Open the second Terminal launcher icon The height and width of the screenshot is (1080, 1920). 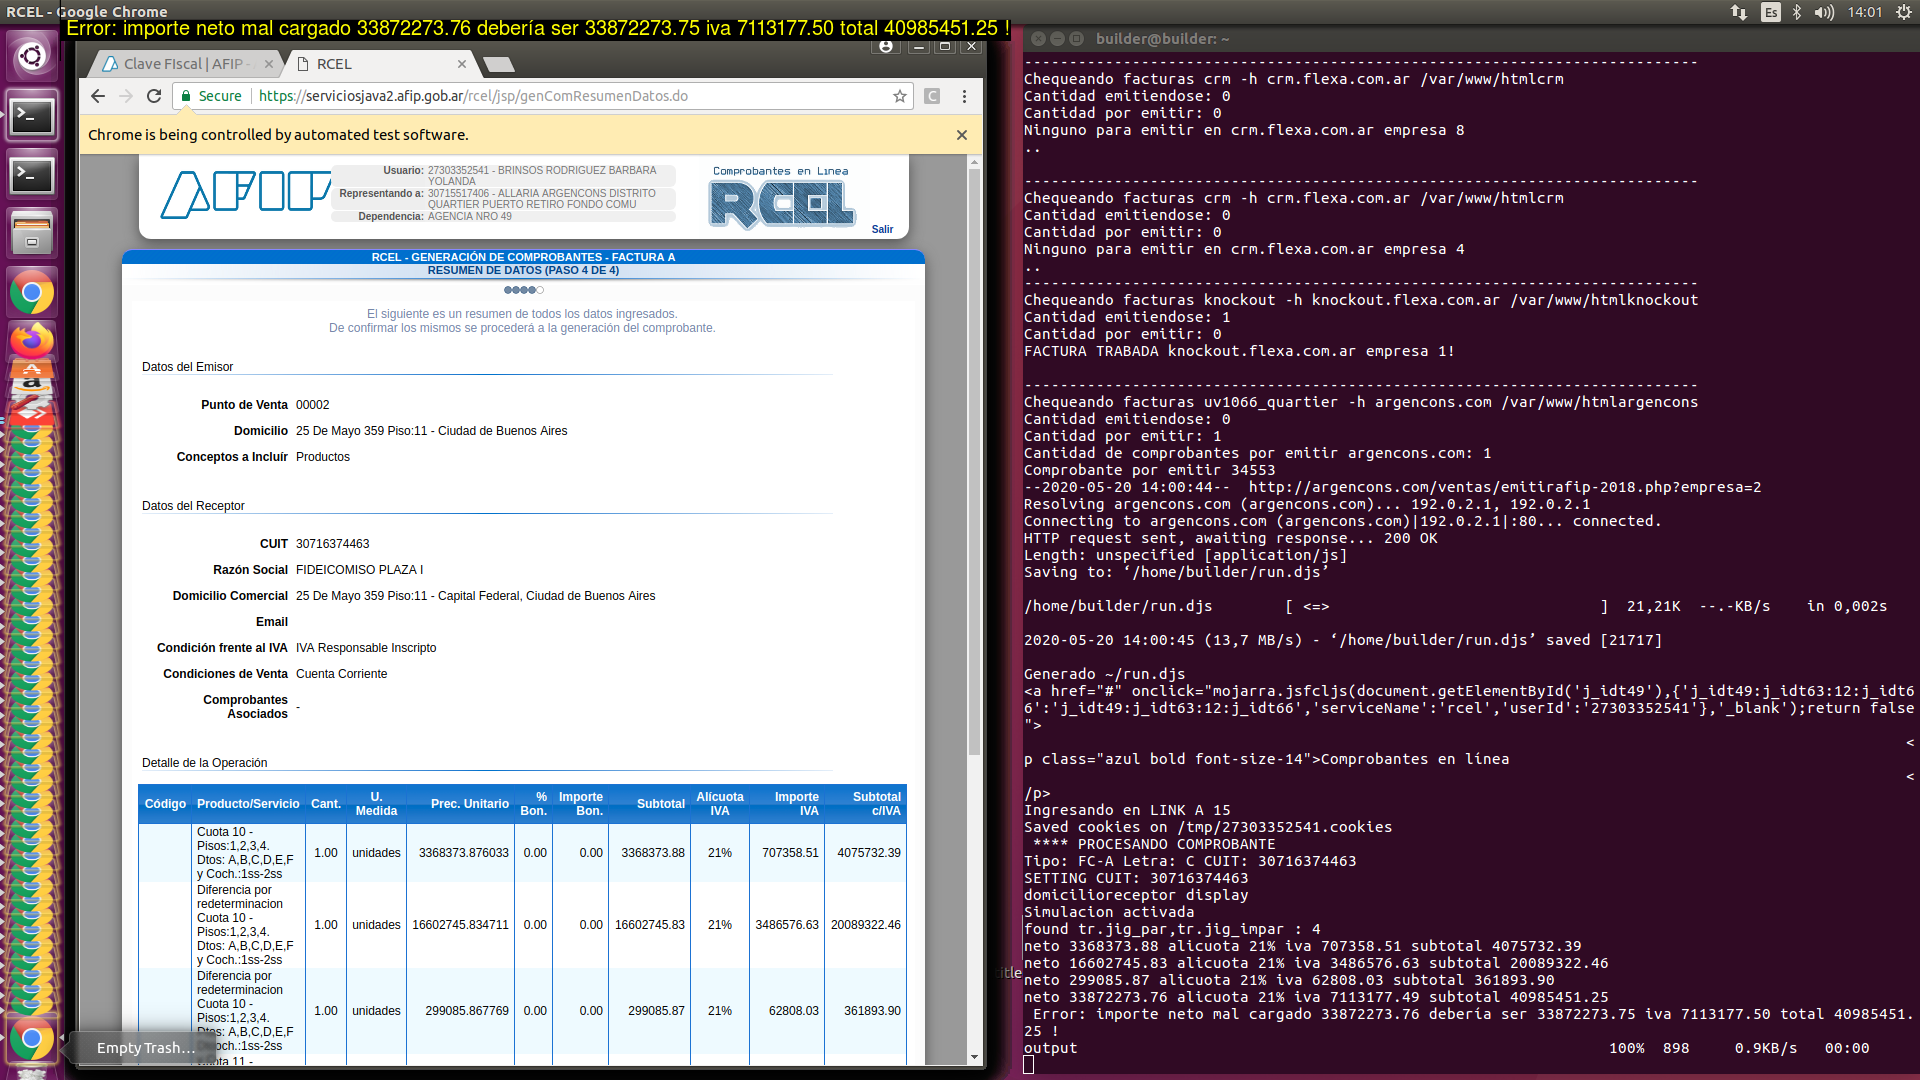32,175
